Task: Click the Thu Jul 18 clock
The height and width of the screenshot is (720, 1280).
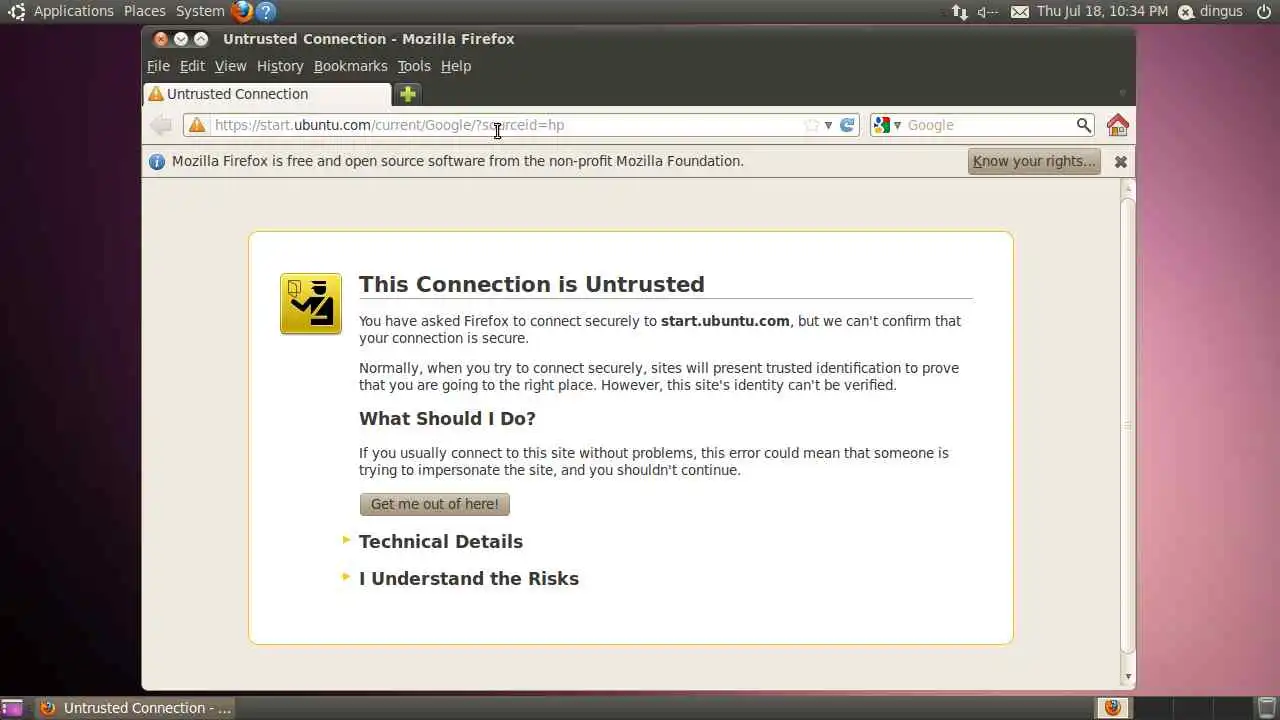Action: click(1102, 12)
